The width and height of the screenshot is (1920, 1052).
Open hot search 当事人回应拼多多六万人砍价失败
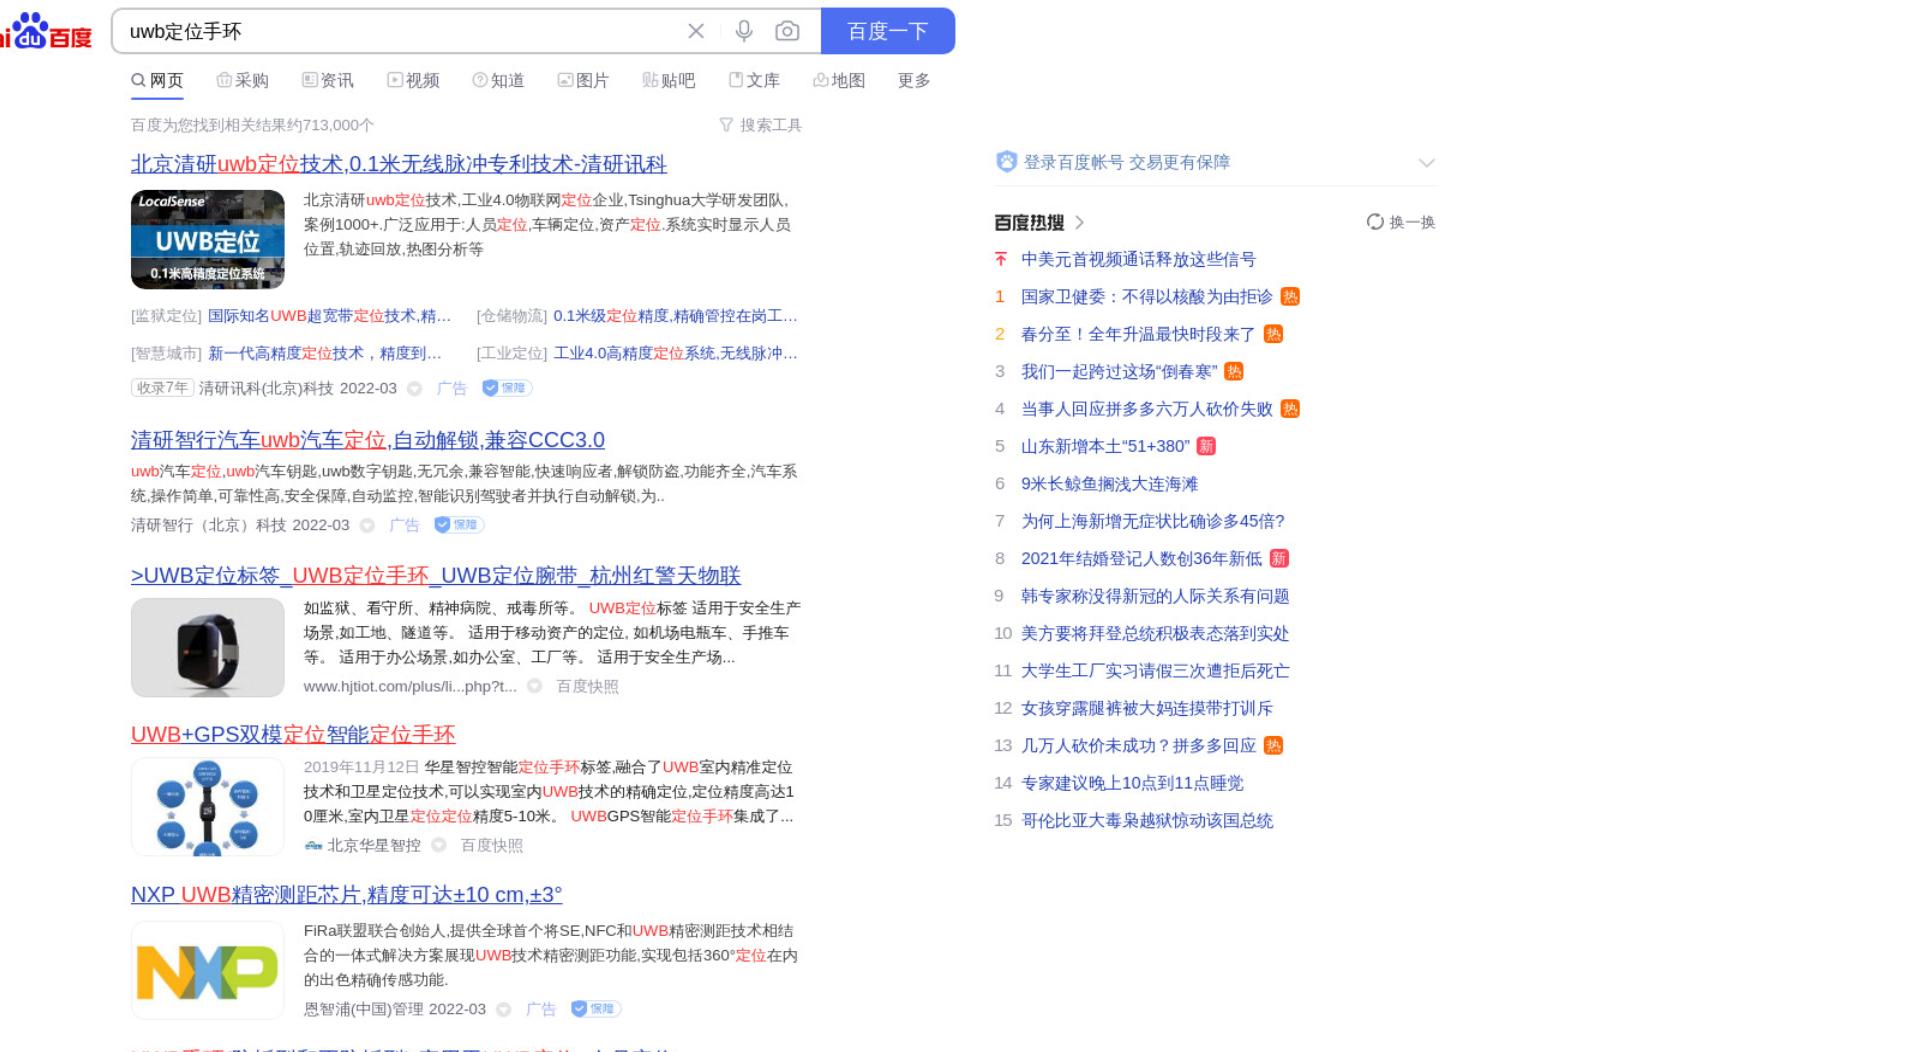(x=1146, y=409)
